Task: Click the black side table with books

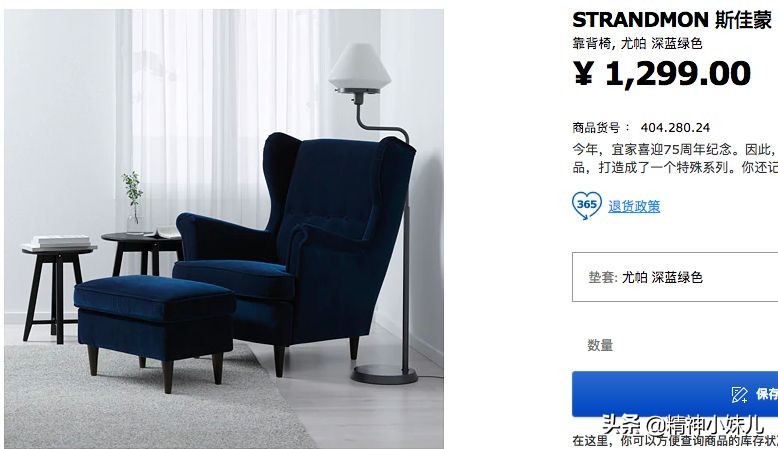Action: (58, 288)
